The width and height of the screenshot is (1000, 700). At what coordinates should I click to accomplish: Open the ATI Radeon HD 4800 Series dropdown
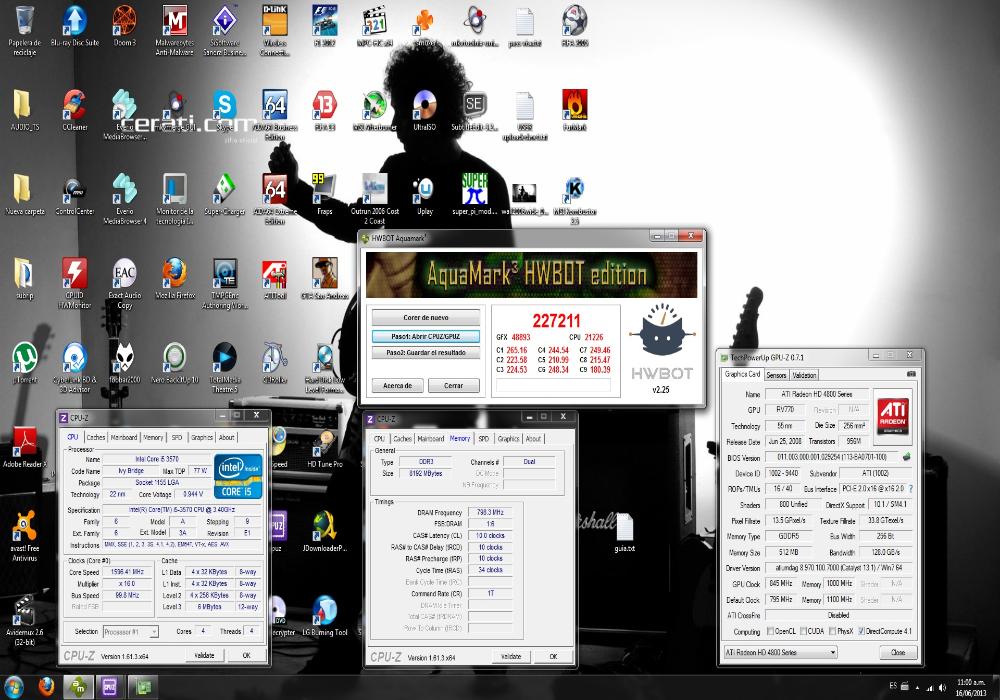(780, 652)
